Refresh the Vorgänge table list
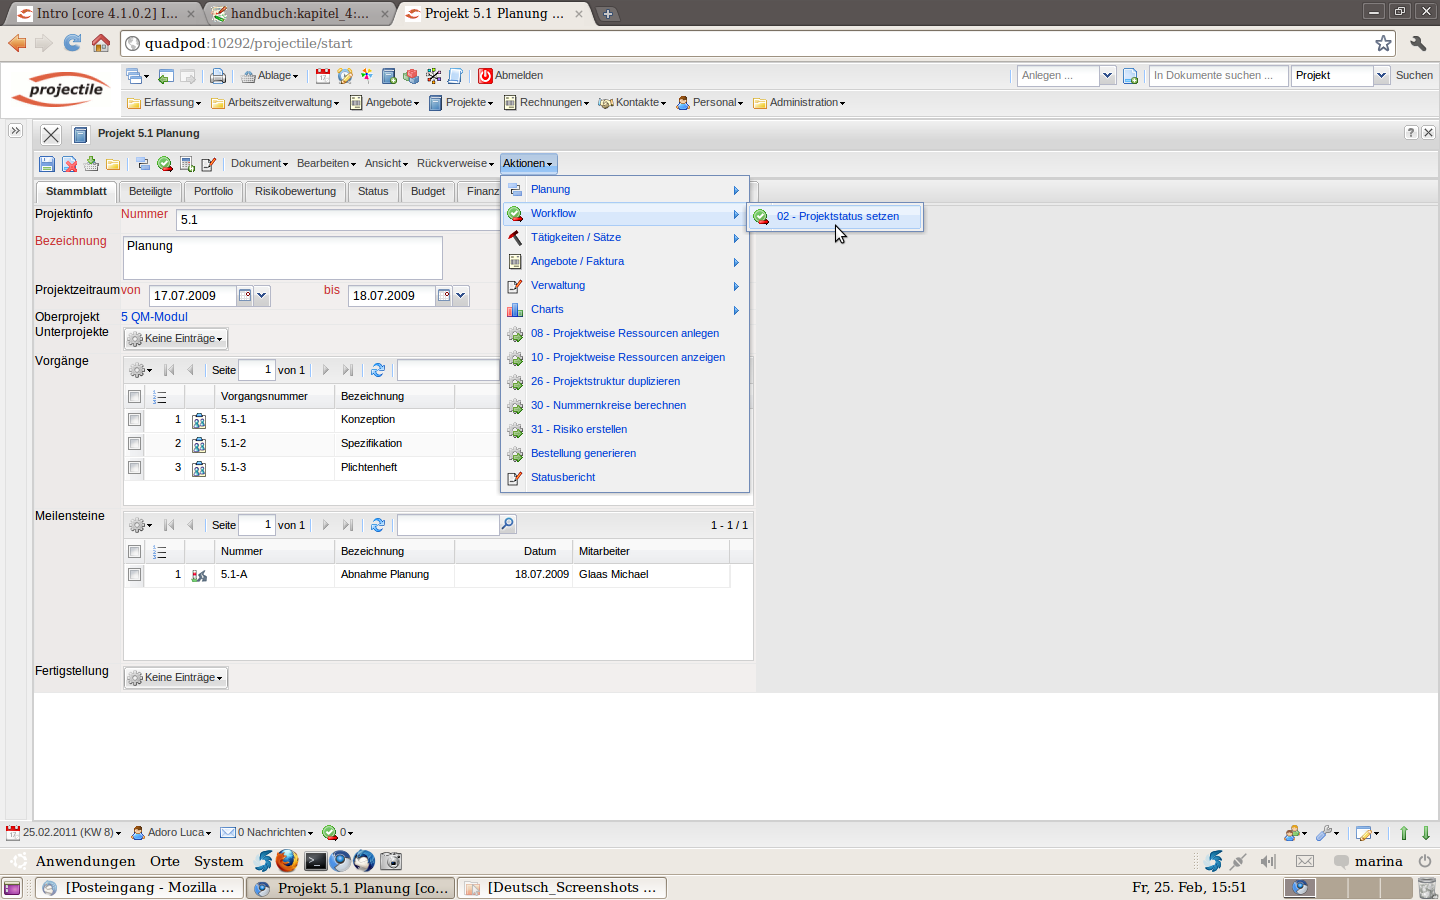Image resolution: width=1440 pixels, height=900 pixels. coord(378,370)
